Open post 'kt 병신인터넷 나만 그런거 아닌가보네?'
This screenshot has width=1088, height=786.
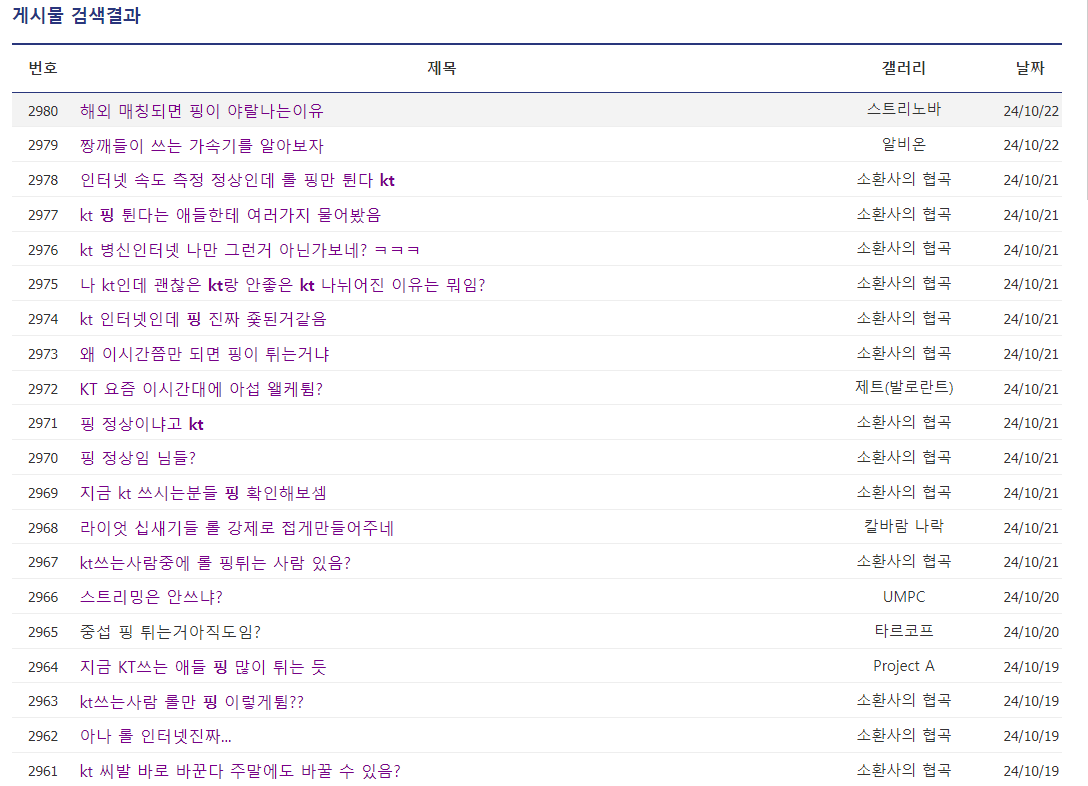[x=249, y=250]
